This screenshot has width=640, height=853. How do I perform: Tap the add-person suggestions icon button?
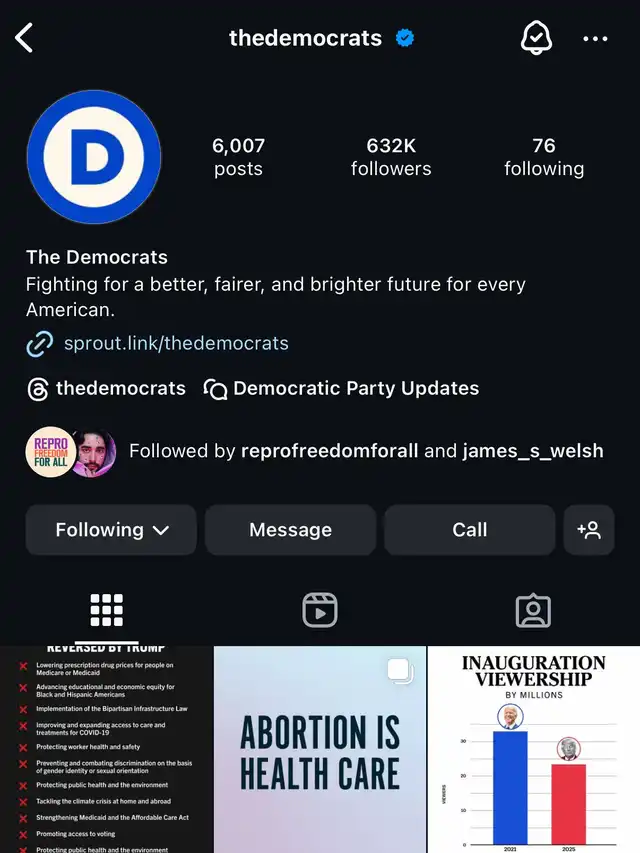pos(589,529)
